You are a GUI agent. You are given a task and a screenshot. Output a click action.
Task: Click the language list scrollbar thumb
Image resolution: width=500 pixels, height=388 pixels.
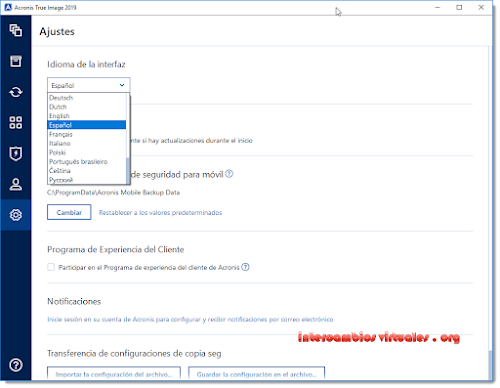point(128,170)
